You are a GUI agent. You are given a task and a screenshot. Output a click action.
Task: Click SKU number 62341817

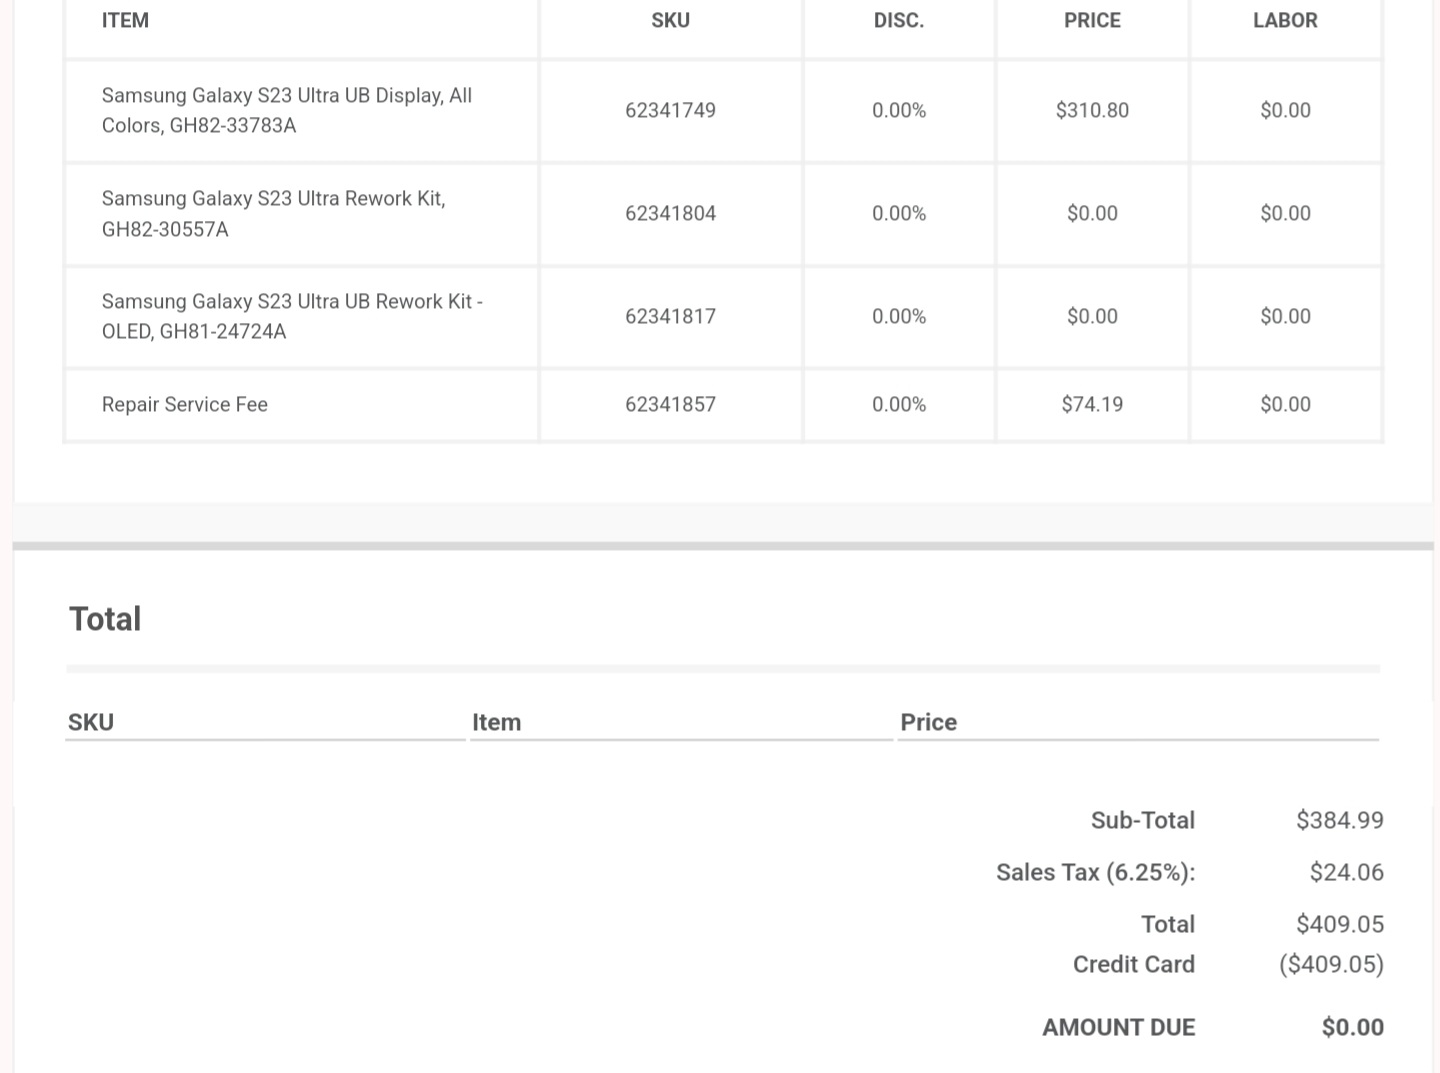click(x=670, y=316)
